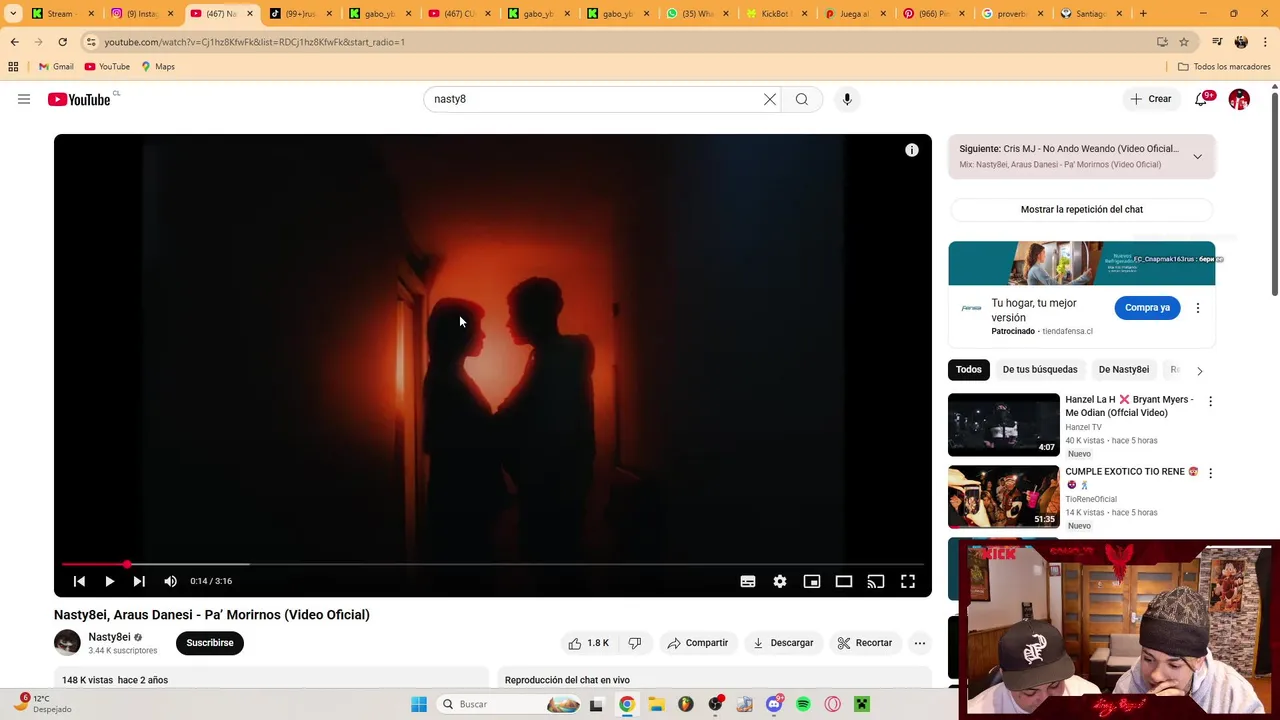Open the video info card icon
The width and height of the screenshot is (1280, 720).
pos(912,150)
